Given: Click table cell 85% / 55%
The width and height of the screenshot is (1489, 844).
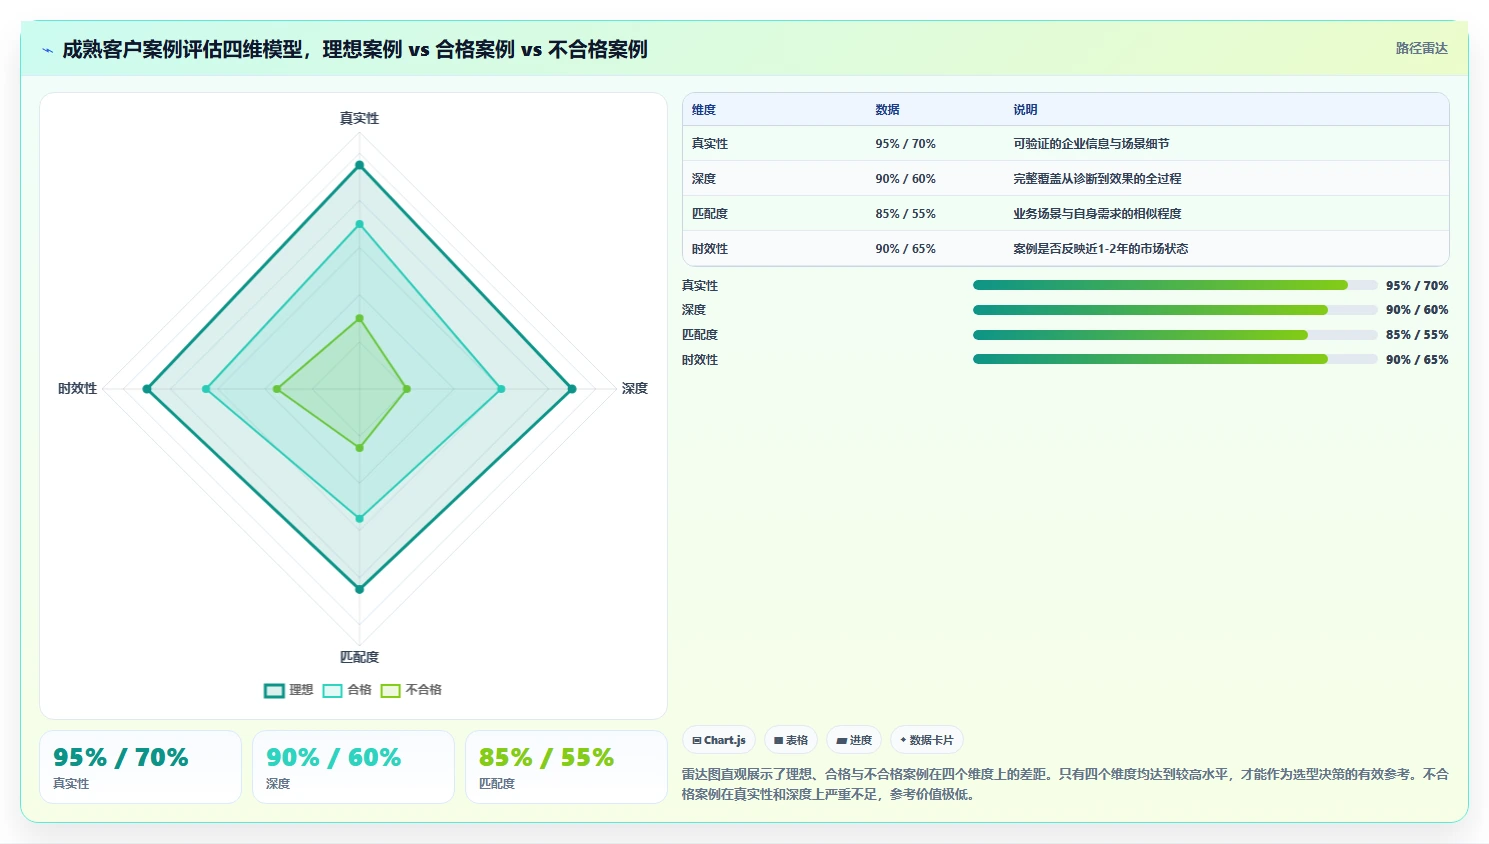Looking at the screenshot, I should pos(905,214).
